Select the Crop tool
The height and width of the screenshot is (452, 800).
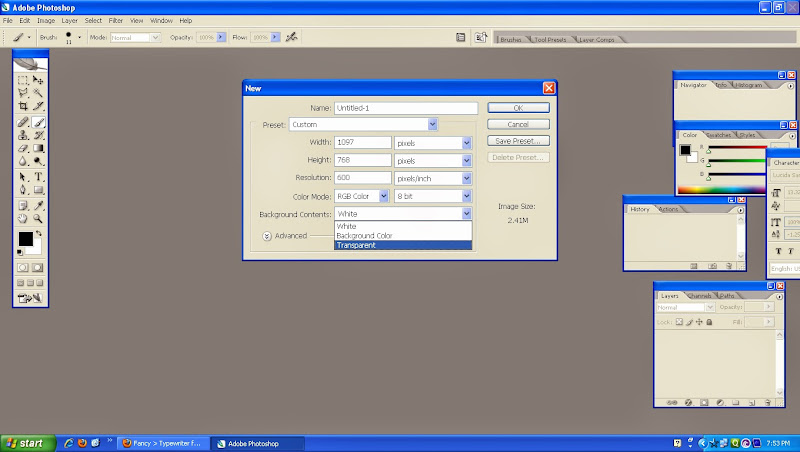23,106
